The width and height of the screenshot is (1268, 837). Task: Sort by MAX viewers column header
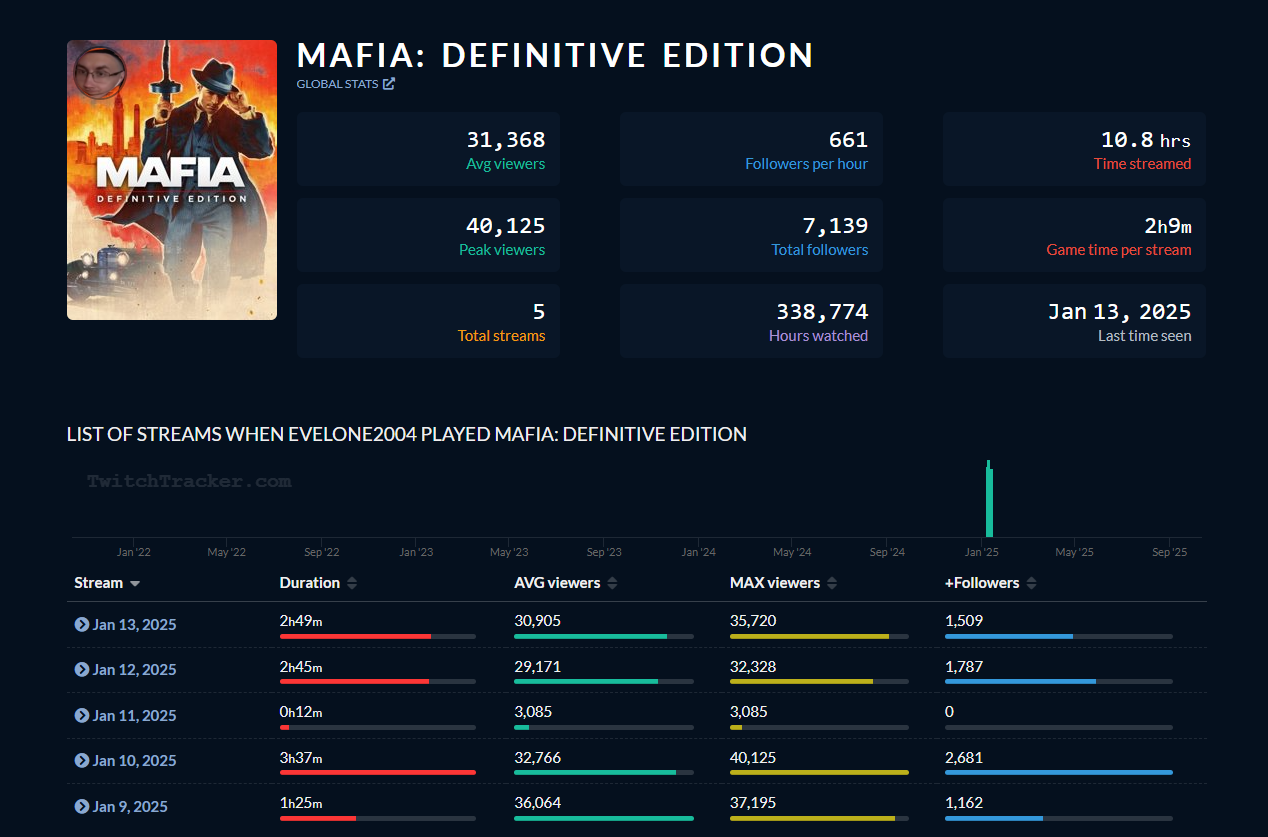[783, 583]
